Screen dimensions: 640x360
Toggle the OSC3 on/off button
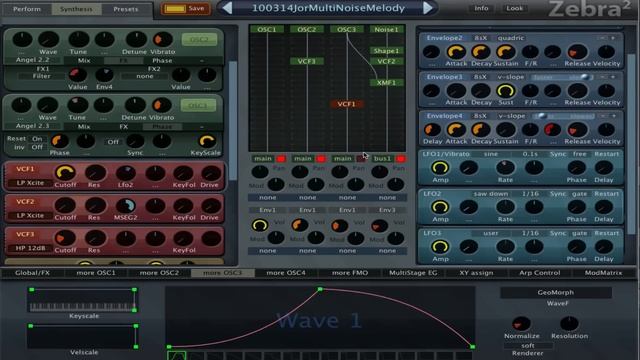tap(198, 105)
